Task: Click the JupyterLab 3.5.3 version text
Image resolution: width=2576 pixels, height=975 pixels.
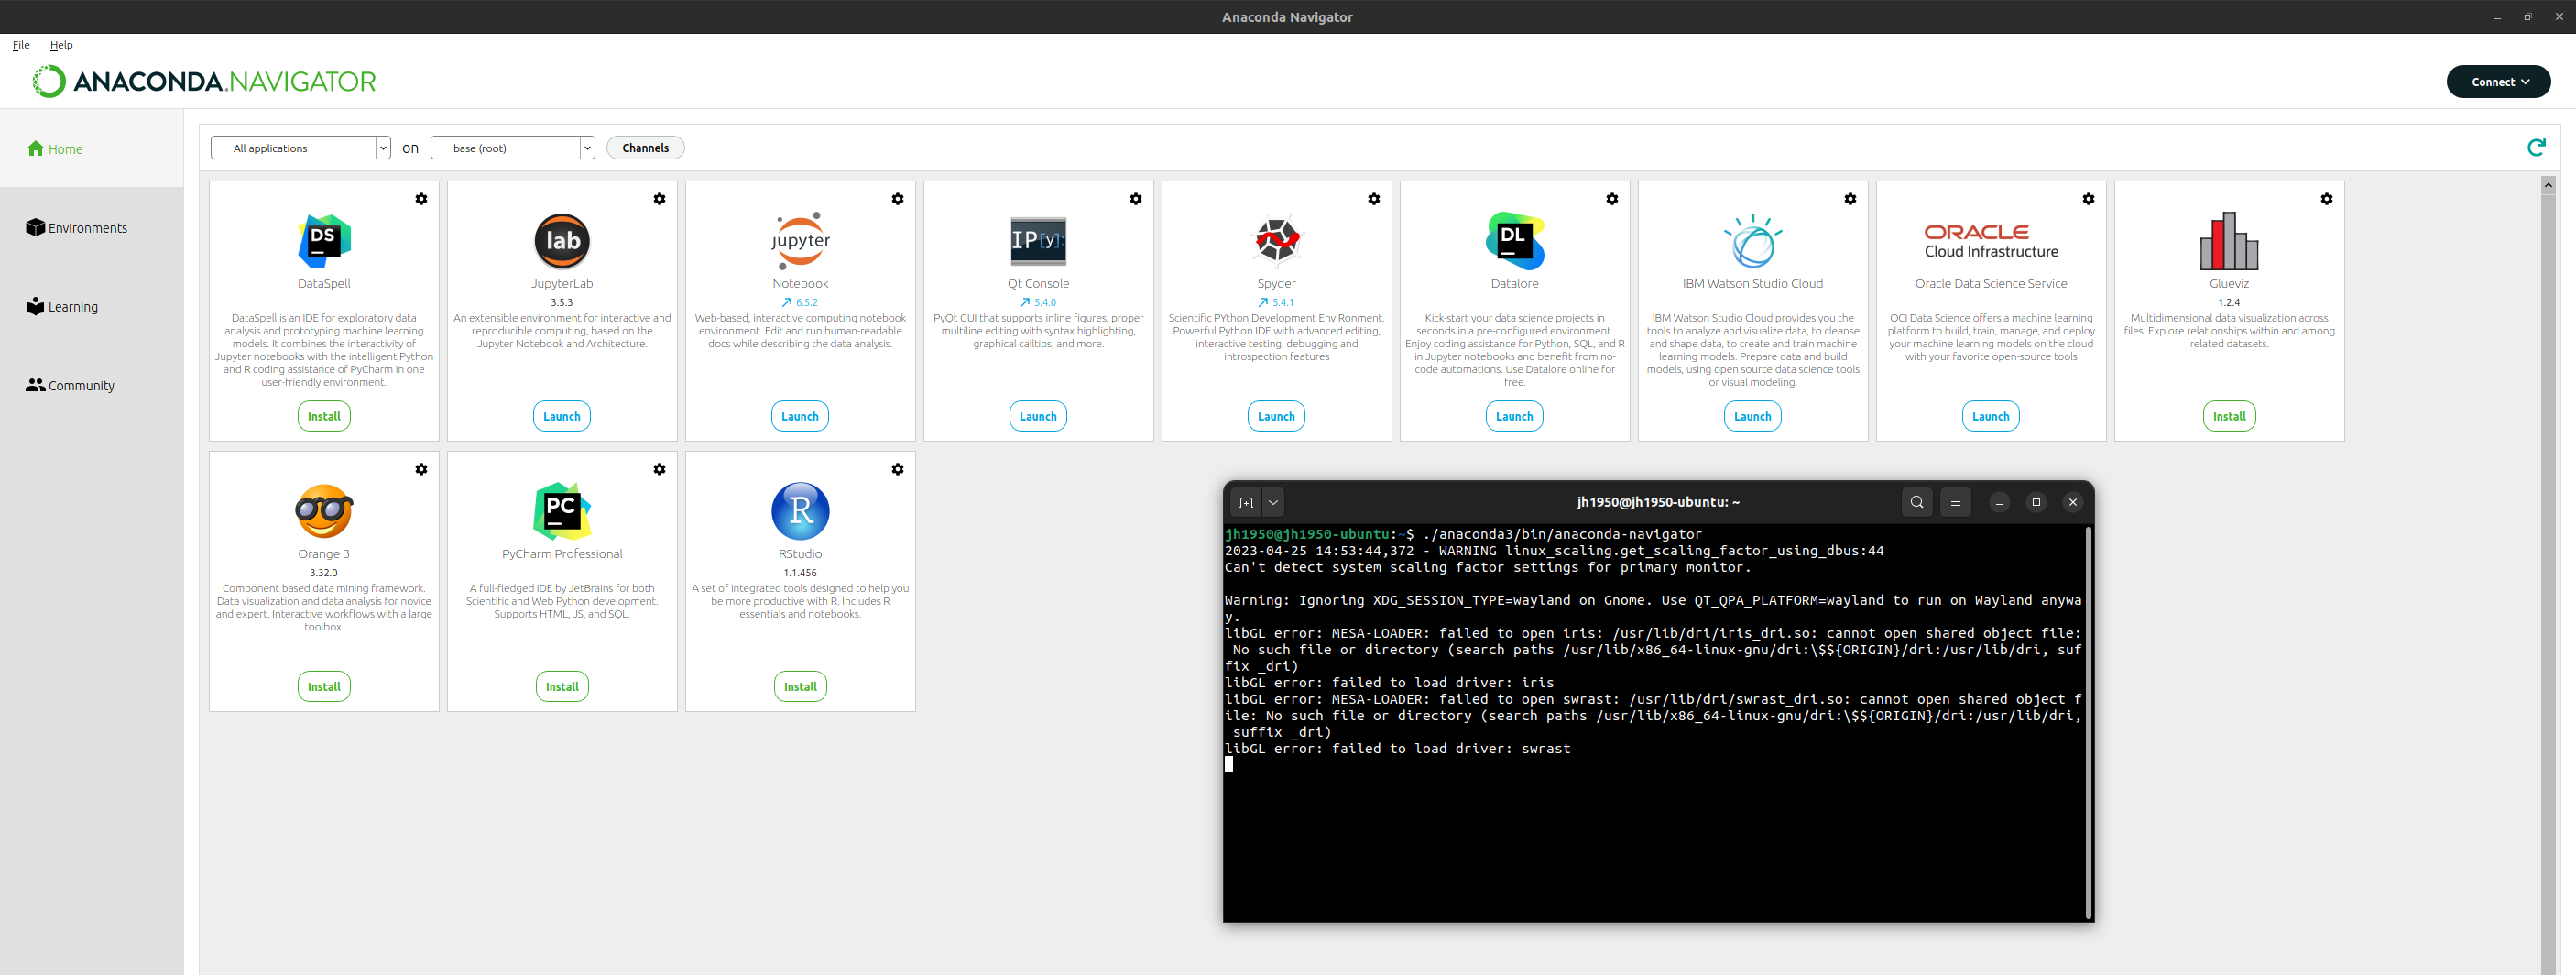Action: point(562,302)
